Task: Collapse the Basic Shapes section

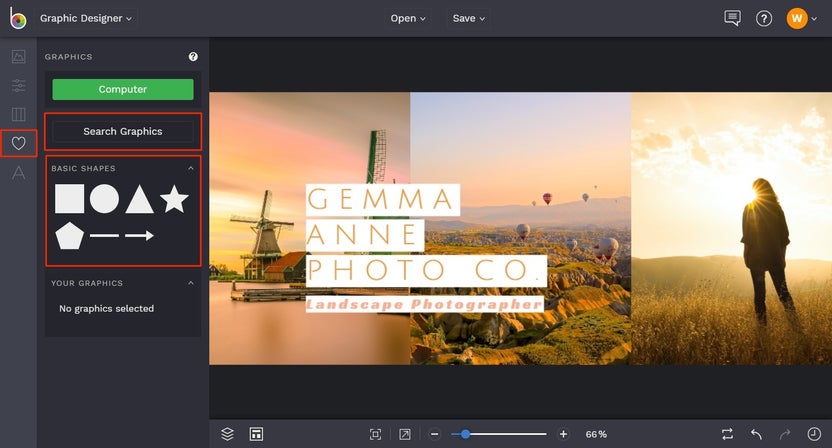Action: click(x=191, y=169)
